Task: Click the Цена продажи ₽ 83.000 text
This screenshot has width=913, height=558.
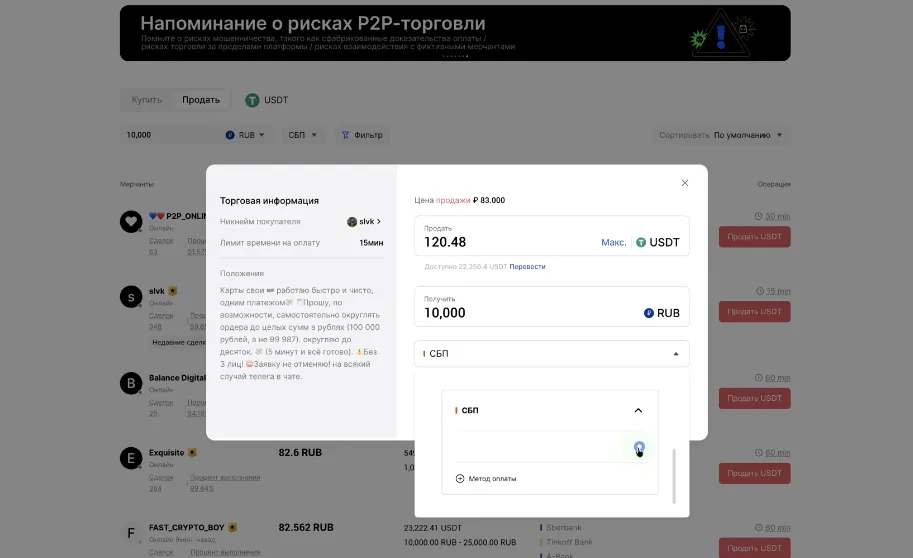Action: (459, 200)
